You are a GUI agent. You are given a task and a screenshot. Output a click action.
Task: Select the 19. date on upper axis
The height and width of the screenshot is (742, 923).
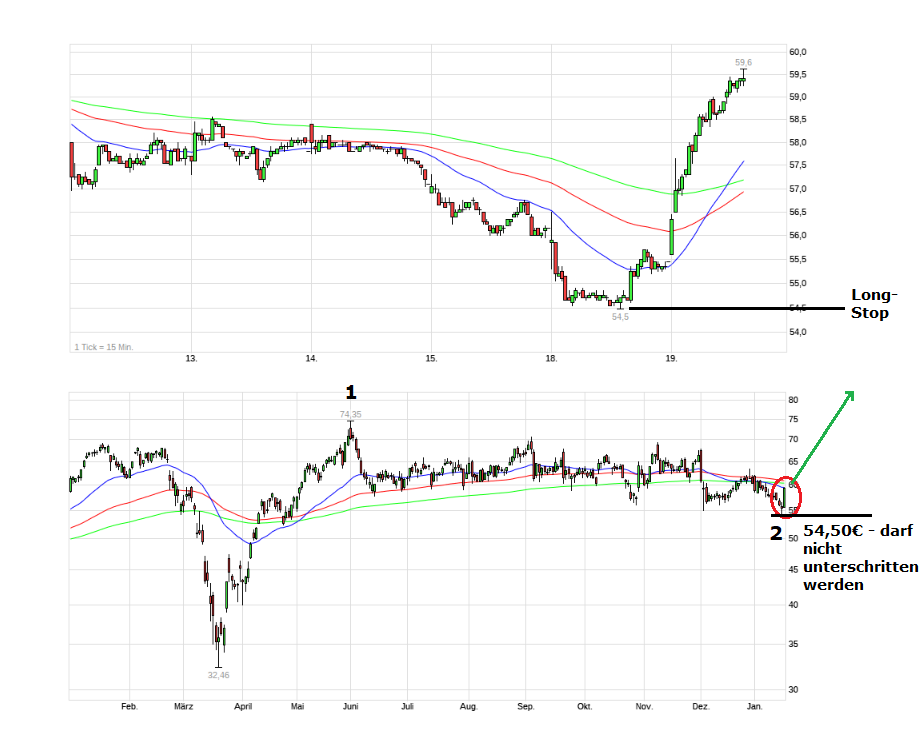tap(671, 357)
